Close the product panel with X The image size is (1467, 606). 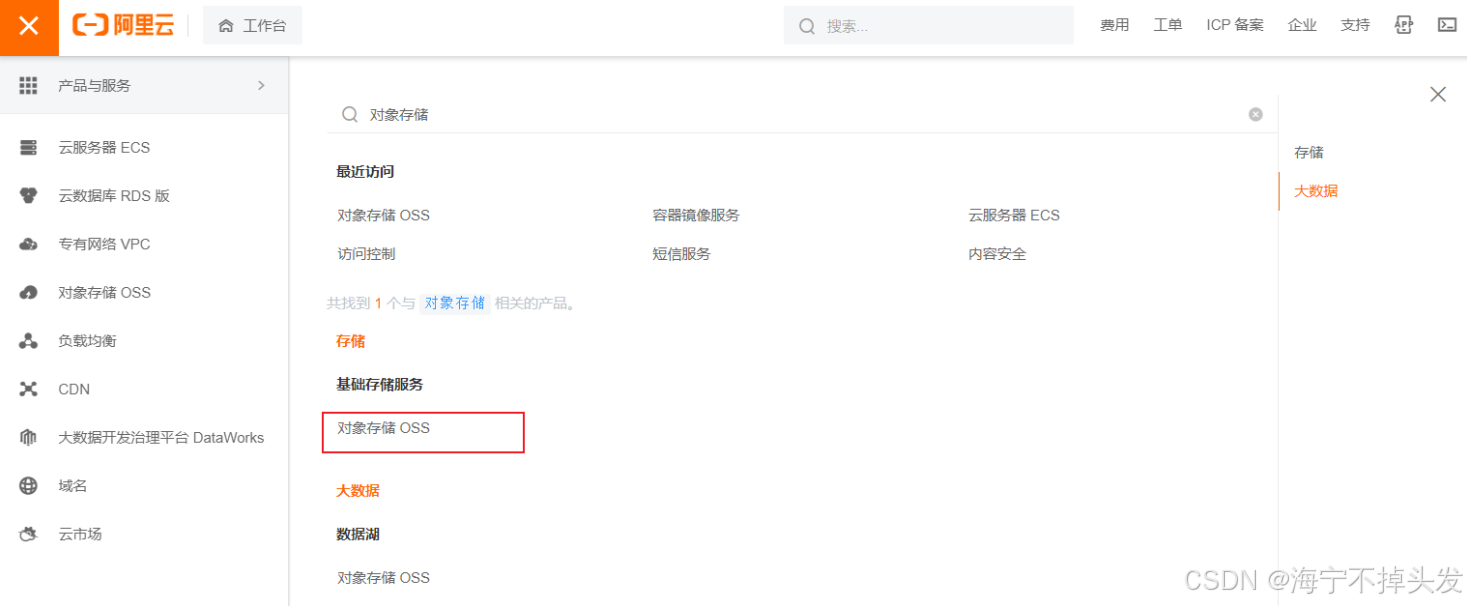click(1438, 95)
